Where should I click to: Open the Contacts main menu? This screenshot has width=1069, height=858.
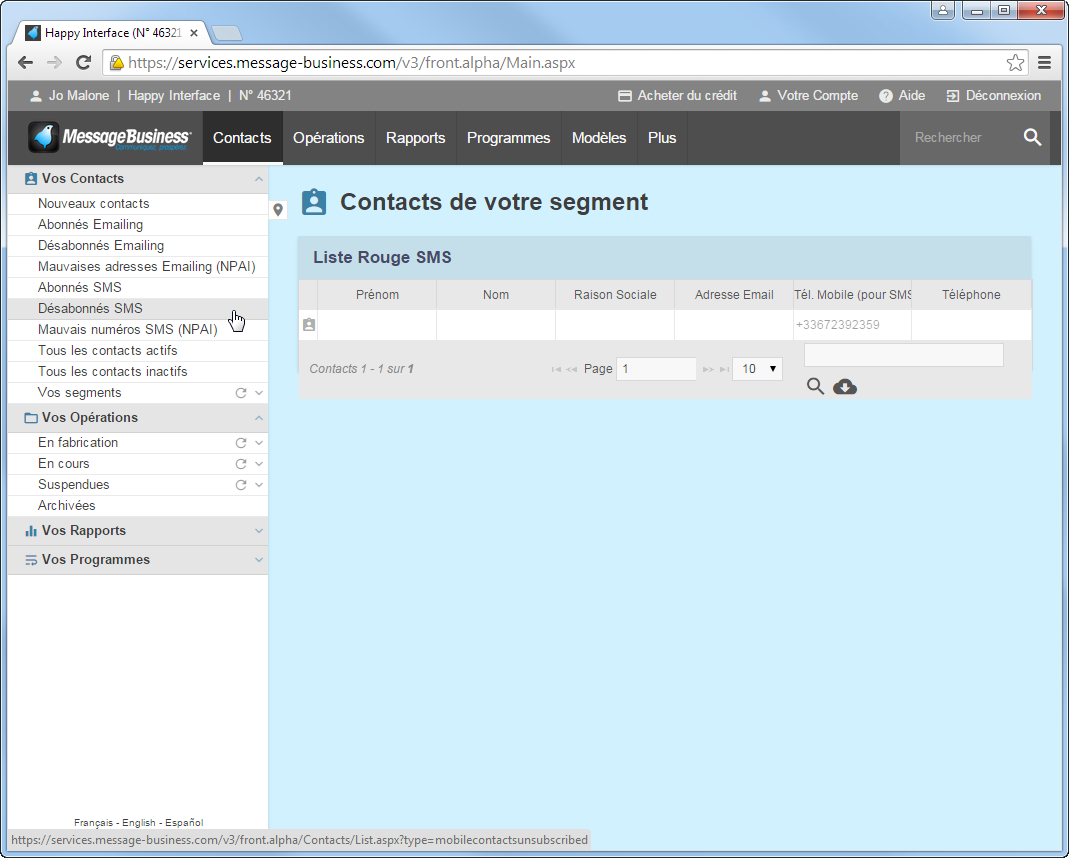242,138
